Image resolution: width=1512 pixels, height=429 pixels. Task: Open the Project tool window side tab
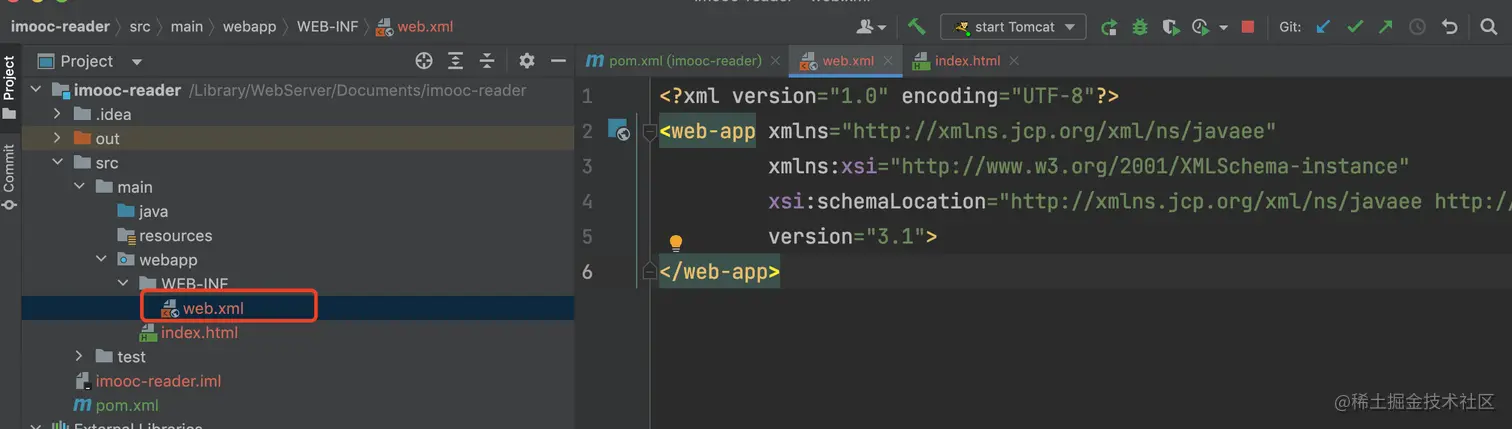[x=9, y=86]
